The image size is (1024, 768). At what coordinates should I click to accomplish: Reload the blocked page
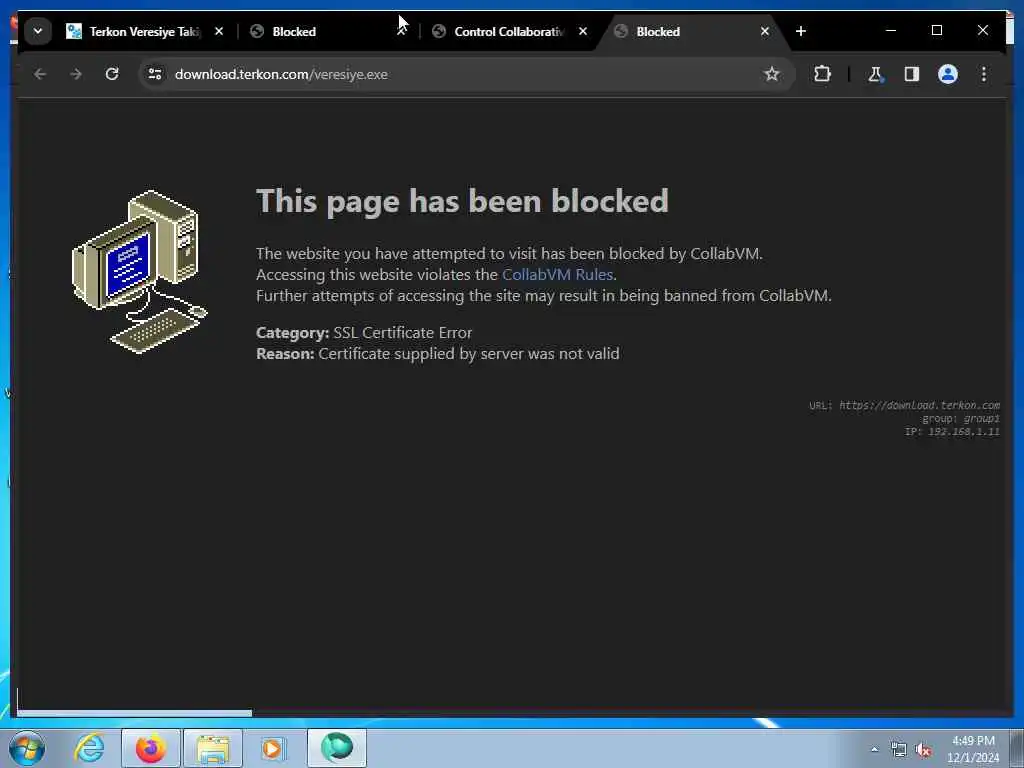[x=112, y=74]
